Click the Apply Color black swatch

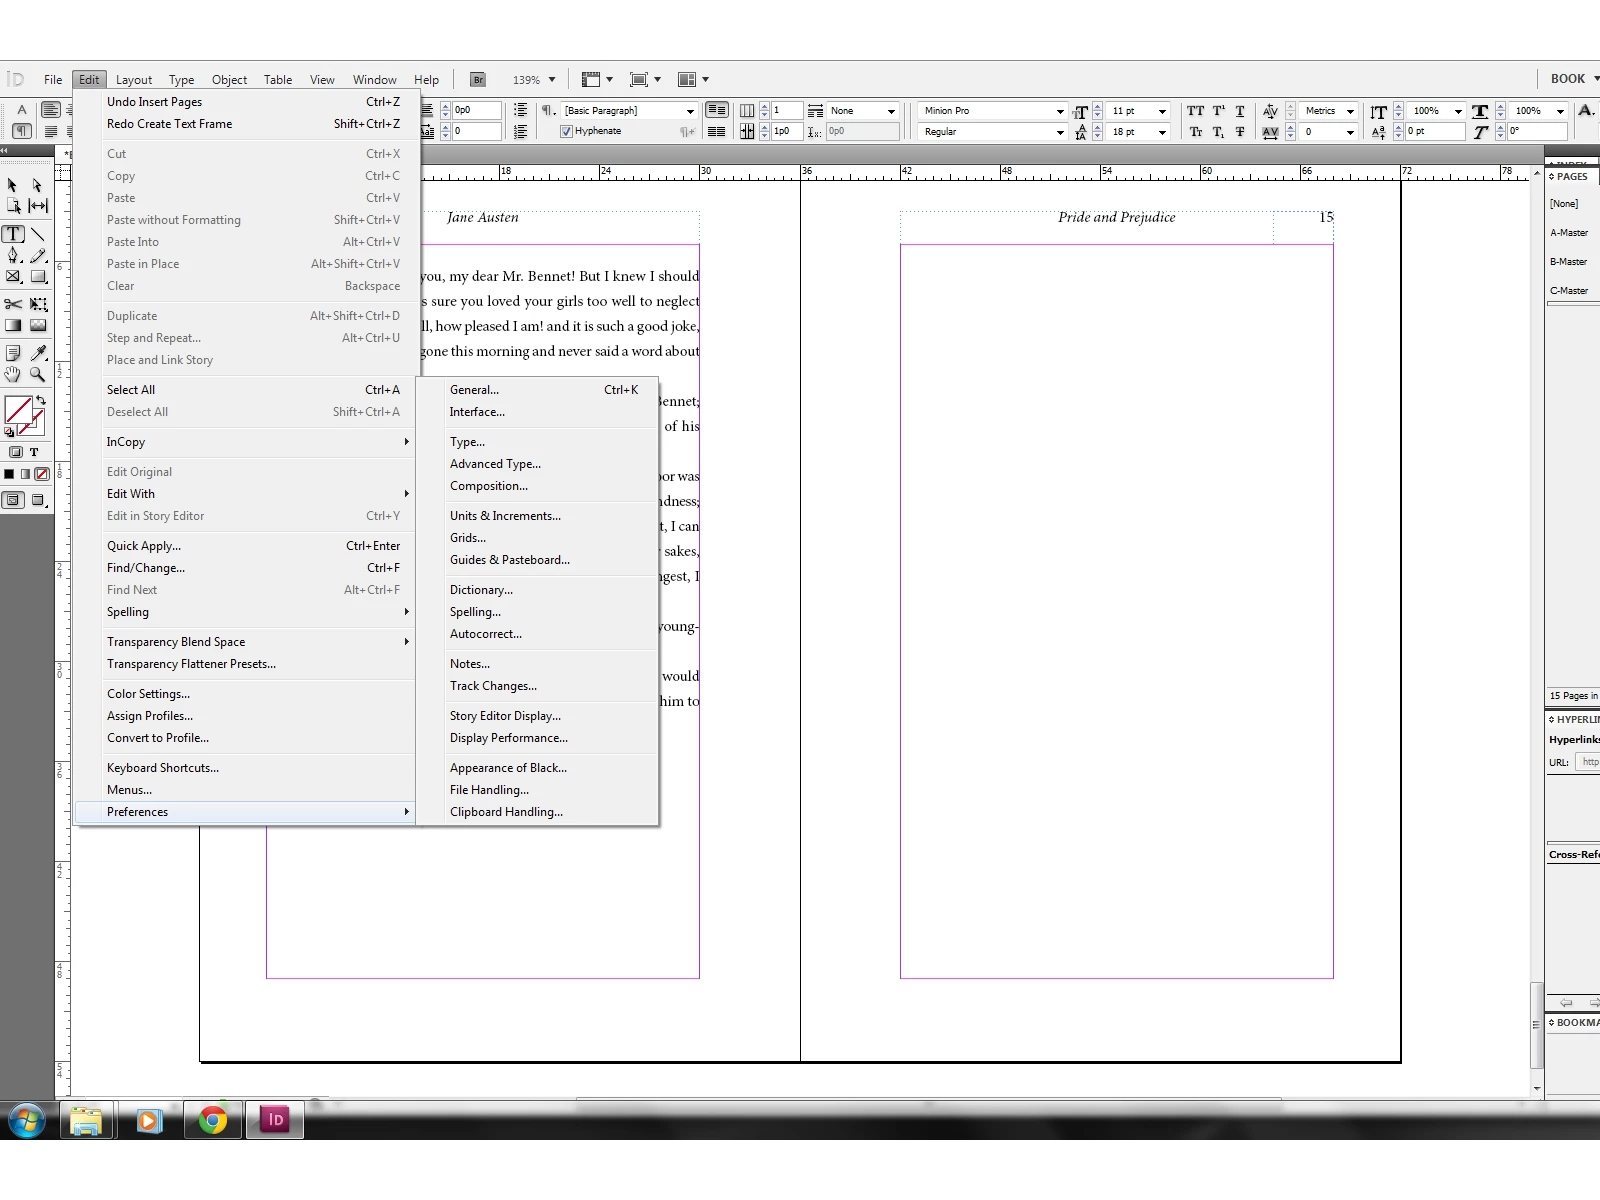tap(9, 474)
